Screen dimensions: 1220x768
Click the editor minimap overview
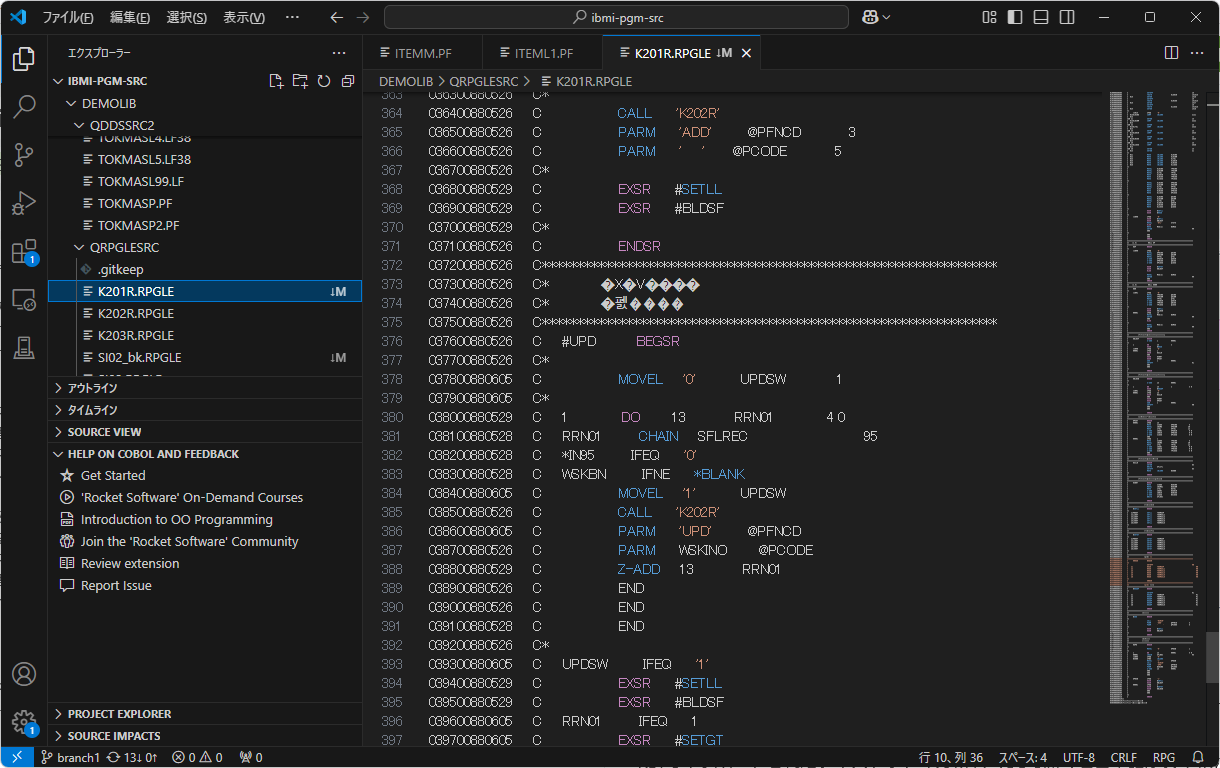tap(1155, 398)
